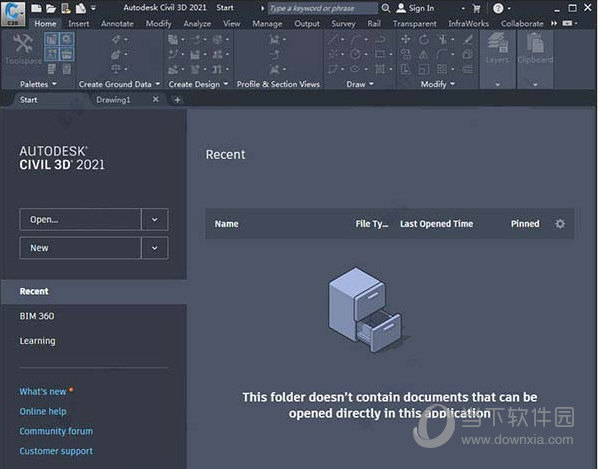
Task: Open the Customer support link
Action: pos(56,451)
